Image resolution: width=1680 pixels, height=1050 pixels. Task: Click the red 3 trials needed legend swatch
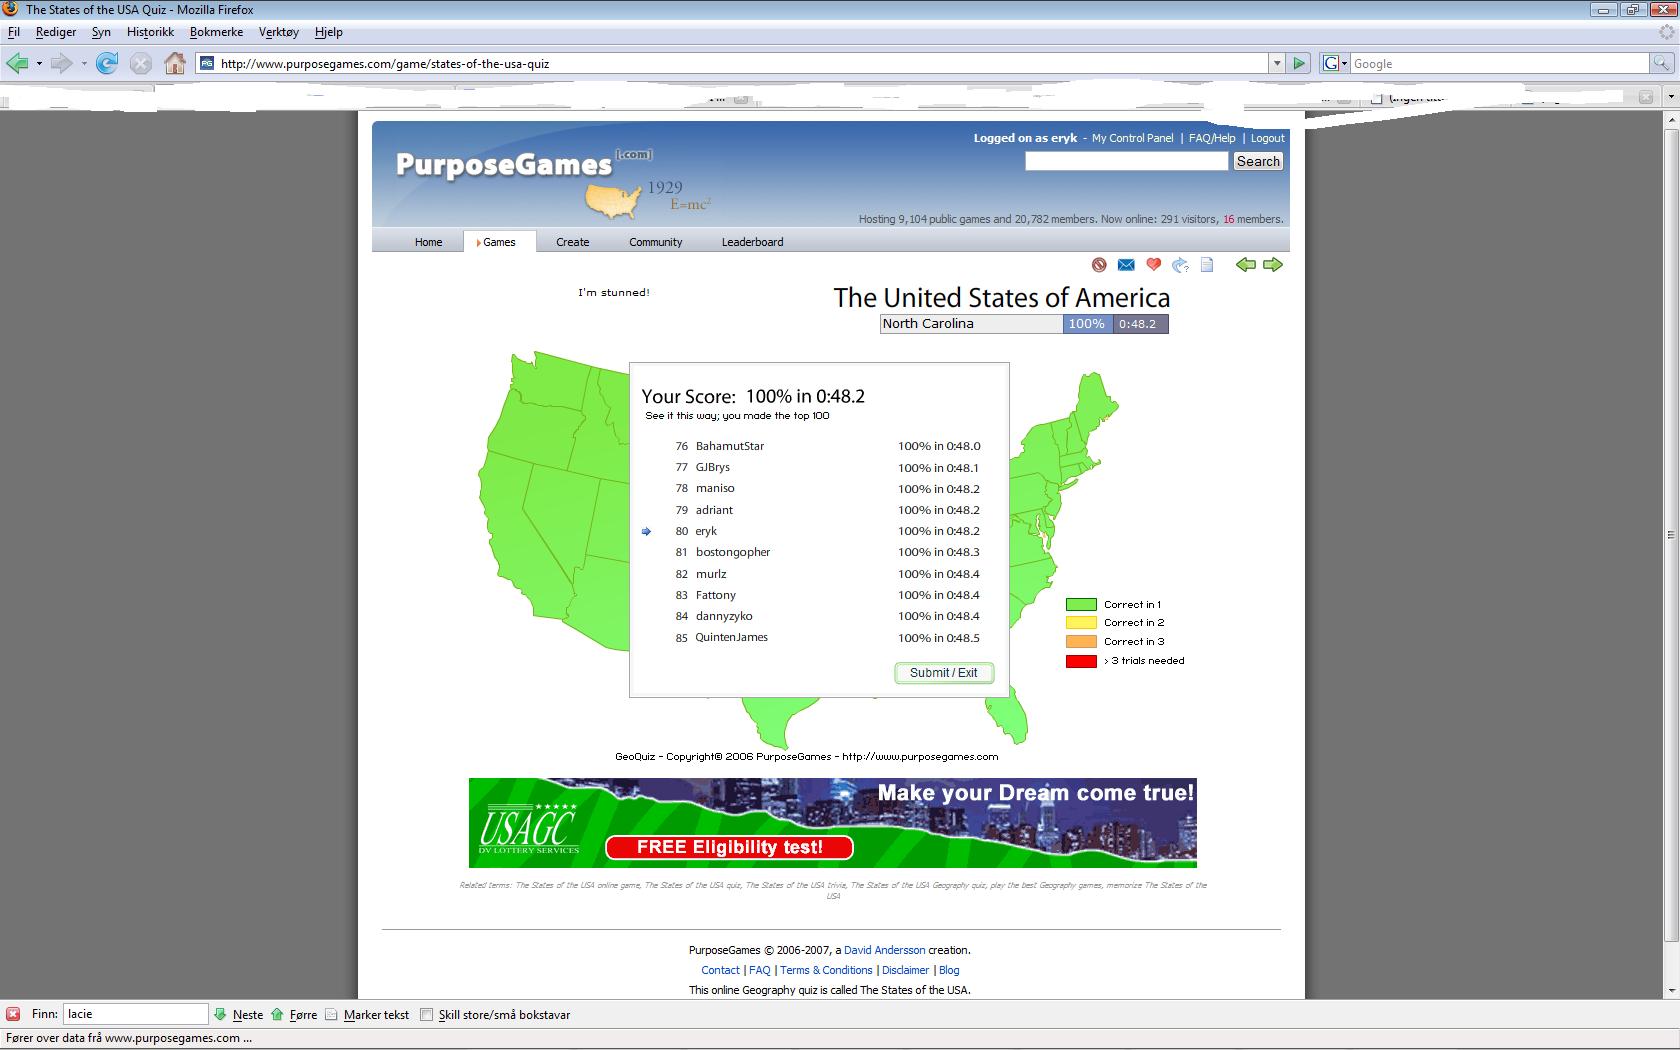coord(1081,661)
